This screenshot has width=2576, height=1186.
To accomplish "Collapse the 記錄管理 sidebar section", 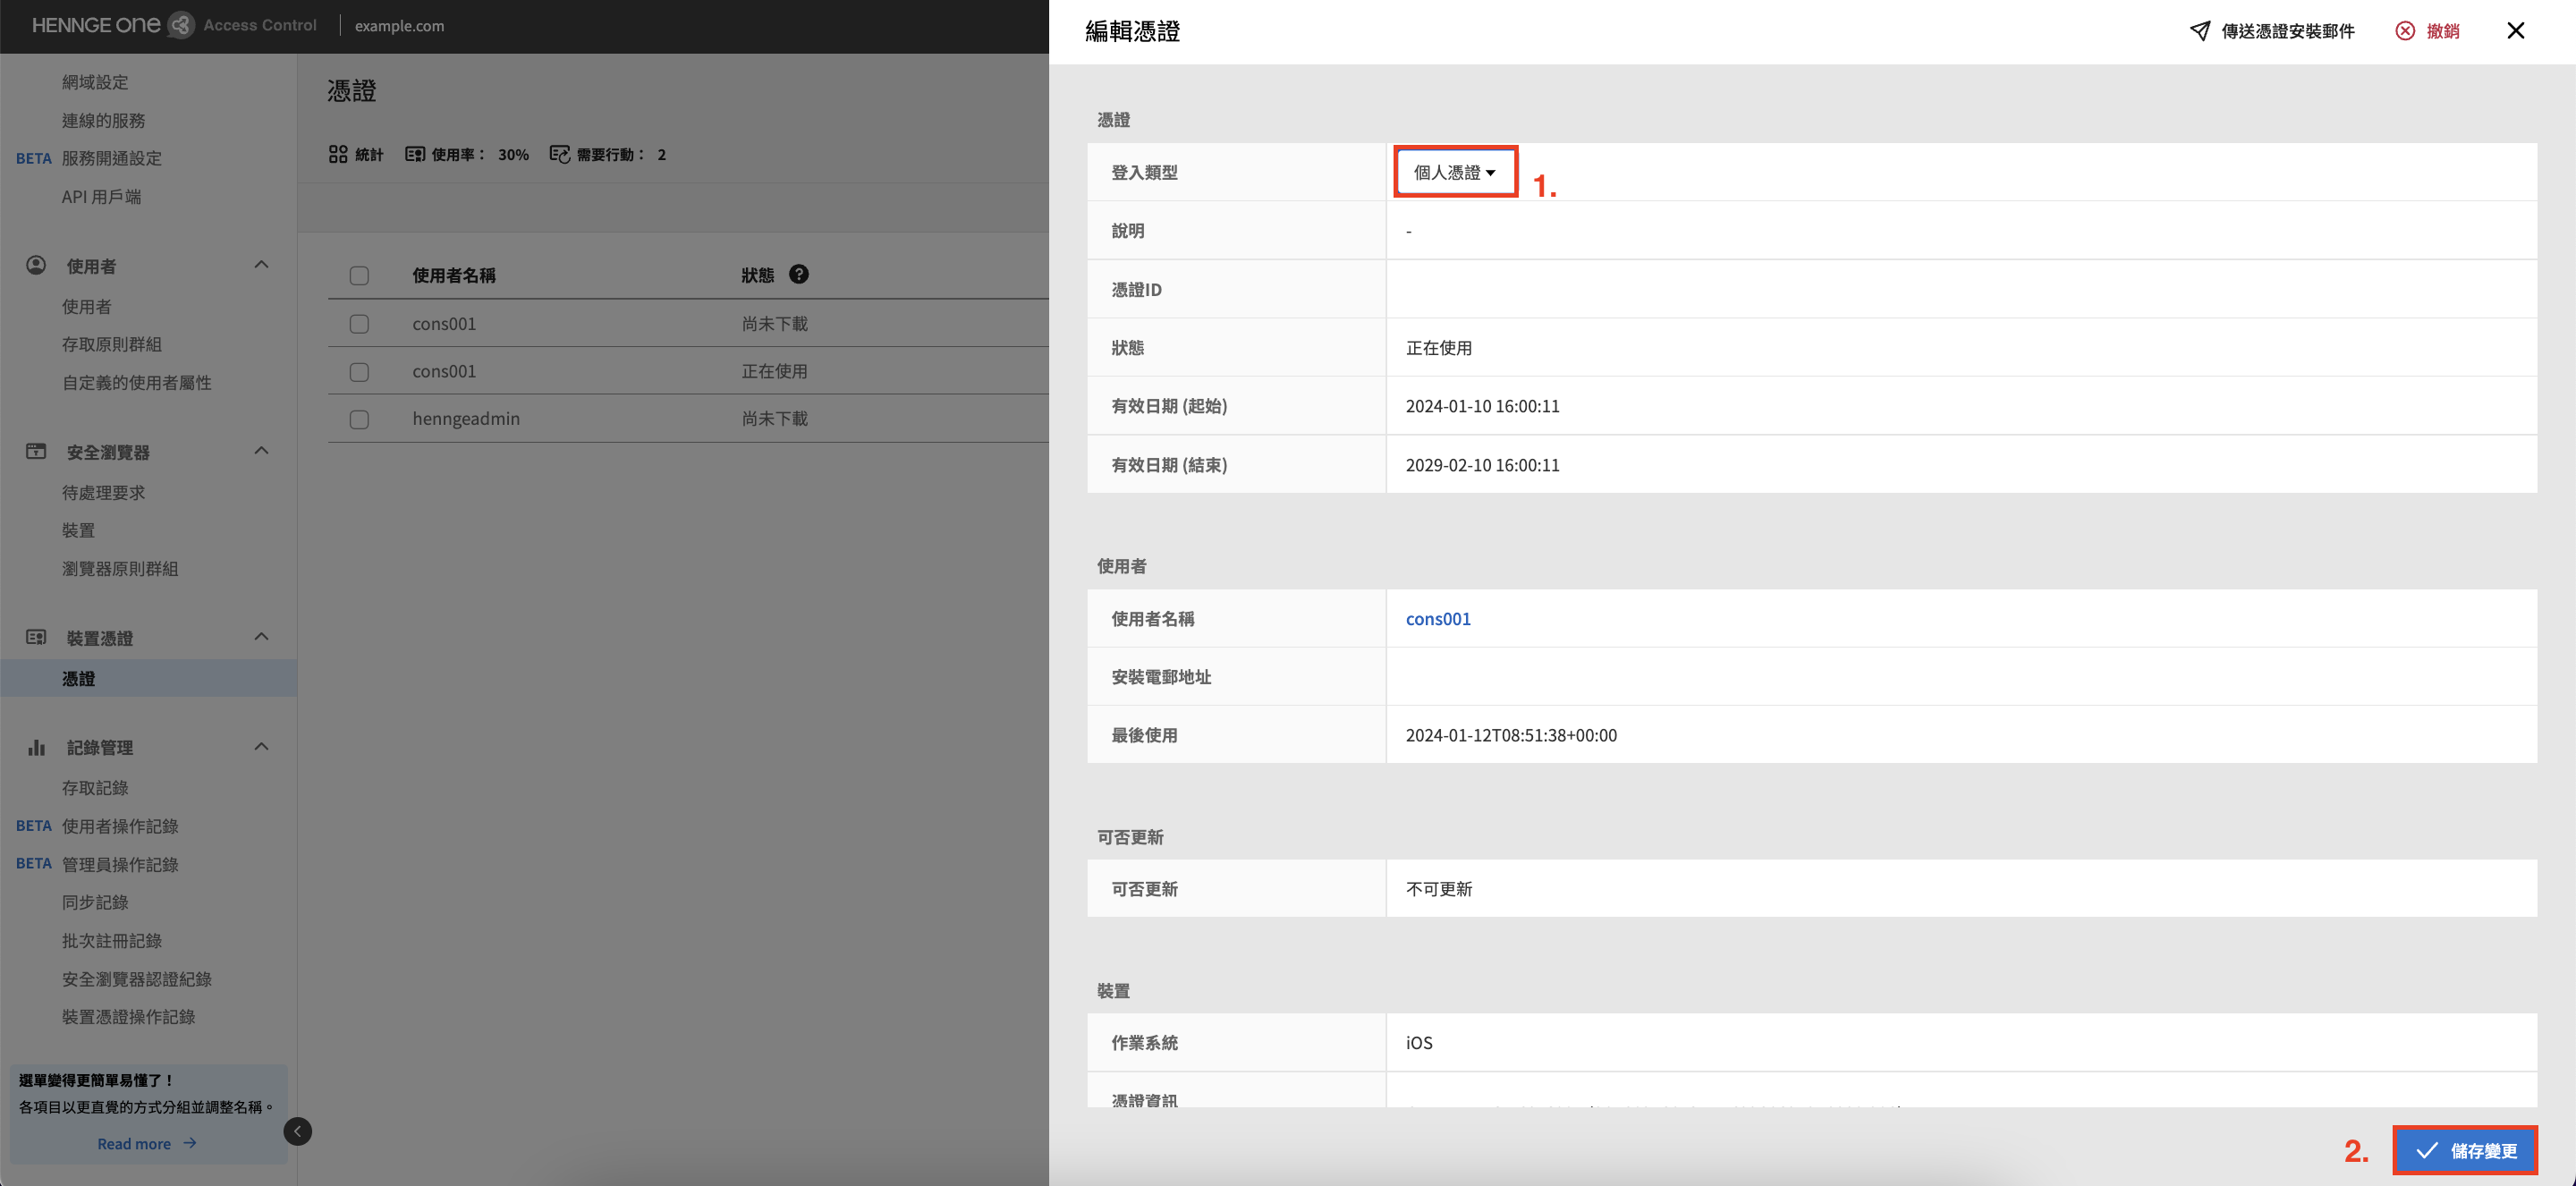I will click(x=261, y=747).
